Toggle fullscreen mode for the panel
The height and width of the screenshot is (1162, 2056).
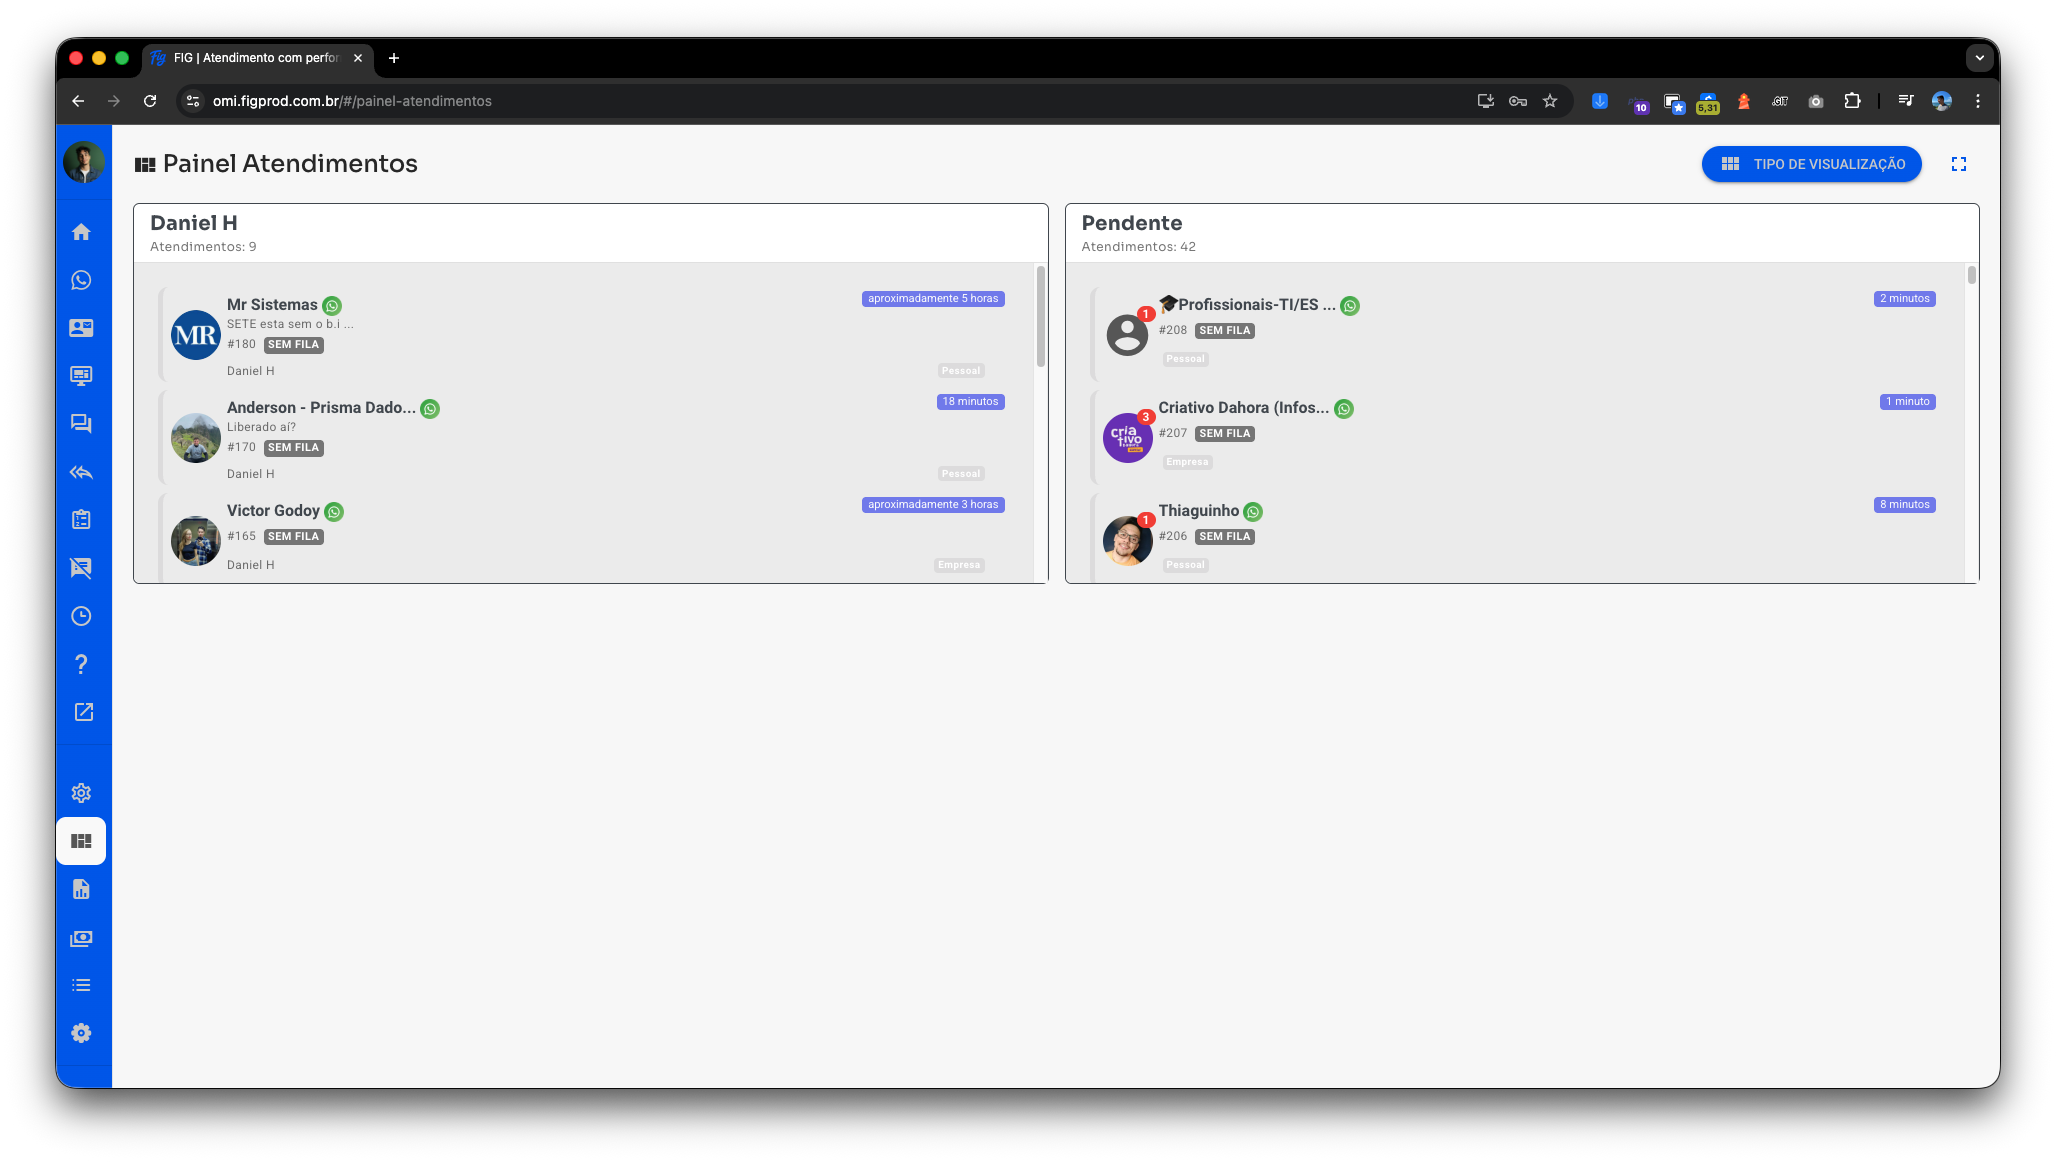(1958, 164)
